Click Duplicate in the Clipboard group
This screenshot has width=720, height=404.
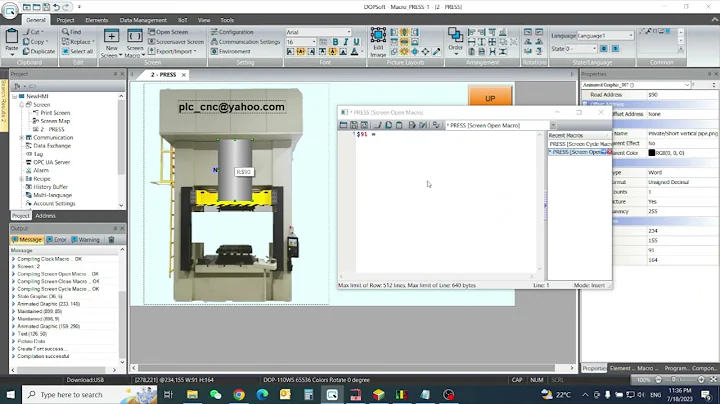click(39, 51)
